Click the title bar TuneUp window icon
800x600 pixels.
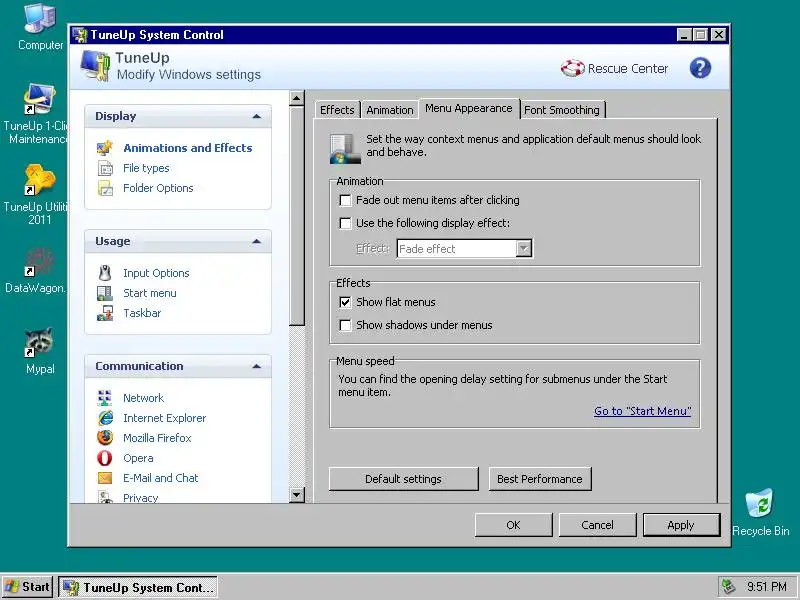[x=80, y=35]
